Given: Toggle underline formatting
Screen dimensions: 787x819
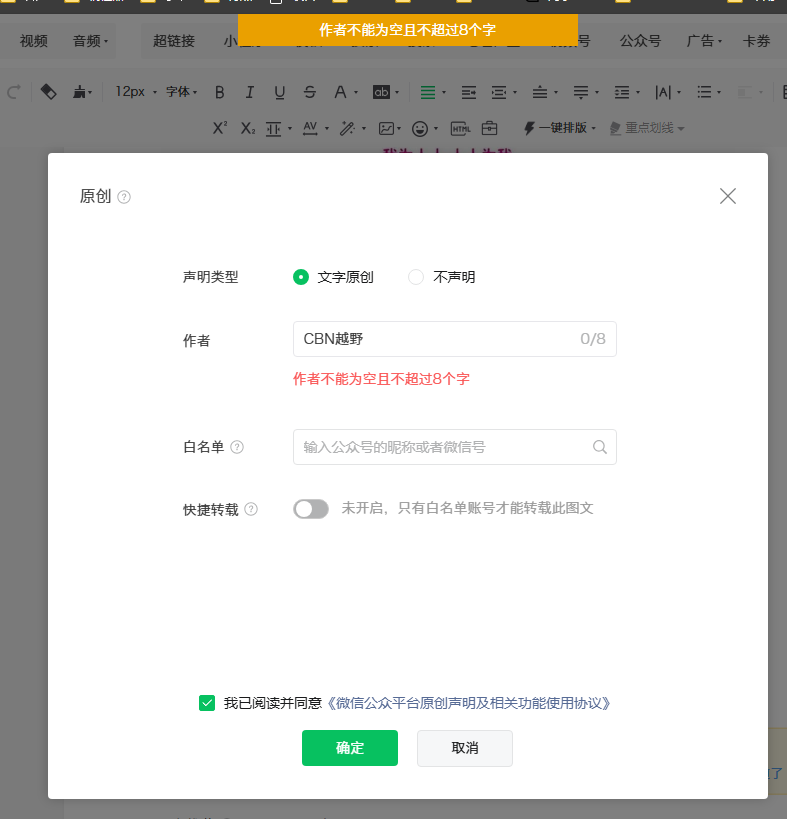Looking at the screenshot, I should pos(279,92).
